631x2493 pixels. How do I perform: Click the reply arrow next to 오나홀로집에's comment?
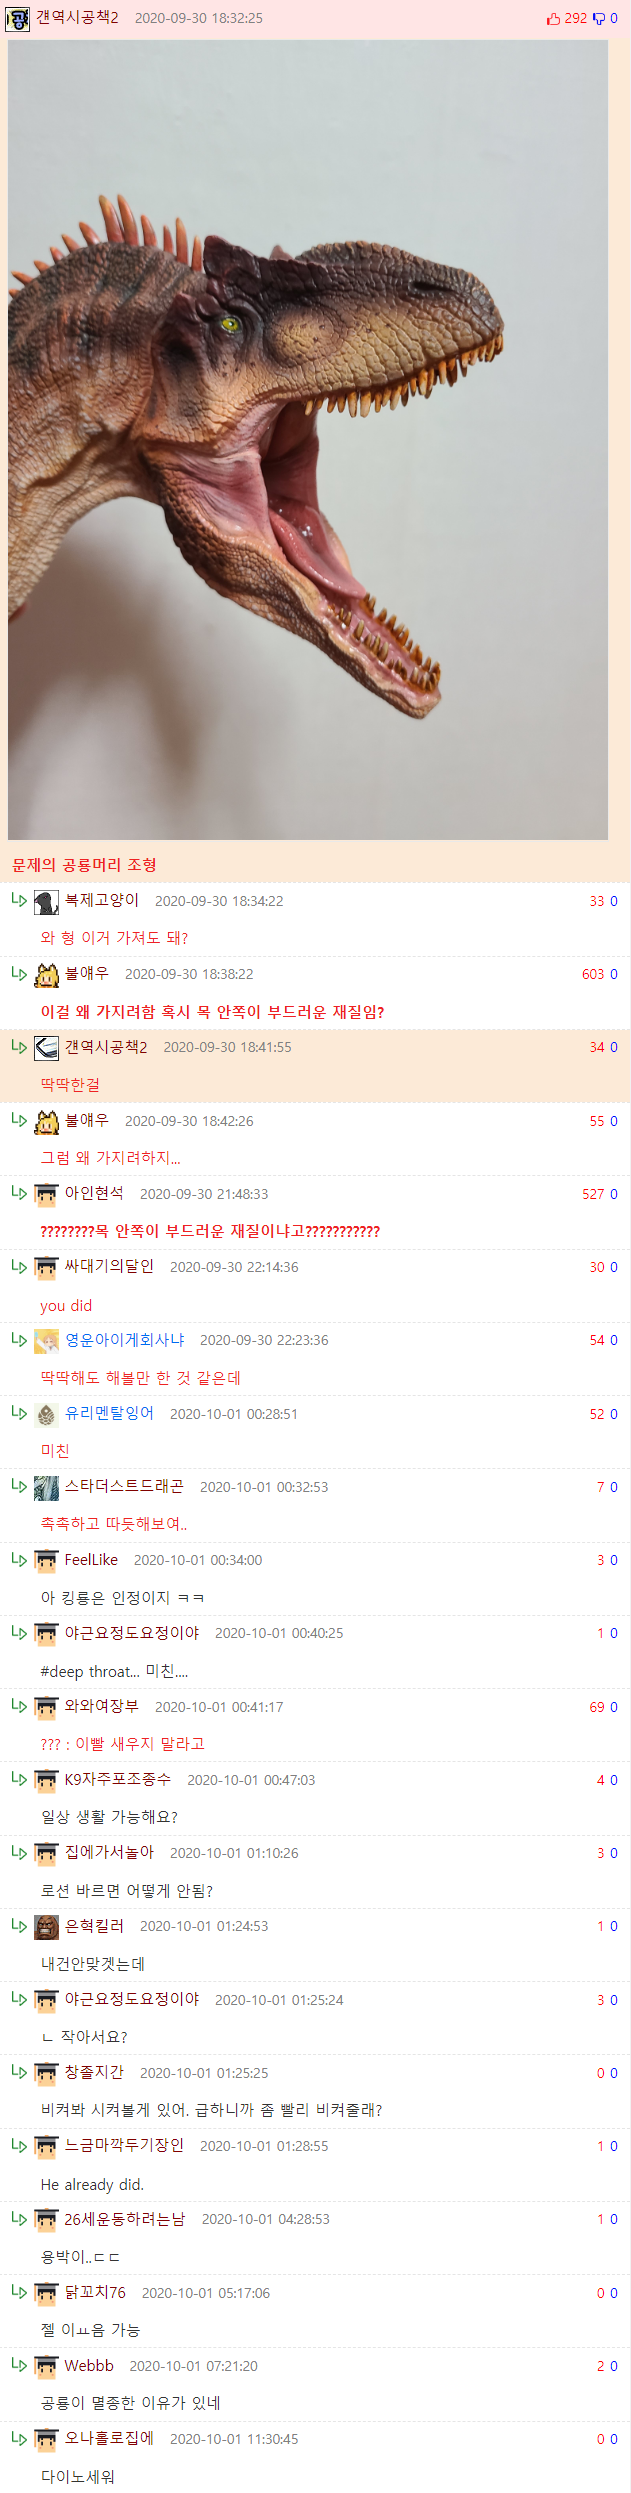19,2438
